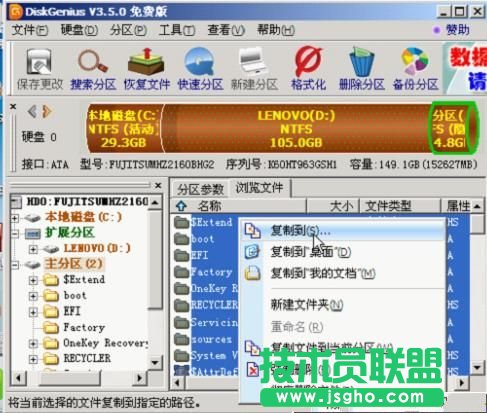Expand the EFI folder in tree
Image resolution: width=487 pixels, height=413 pixels.
click(33, 312)
